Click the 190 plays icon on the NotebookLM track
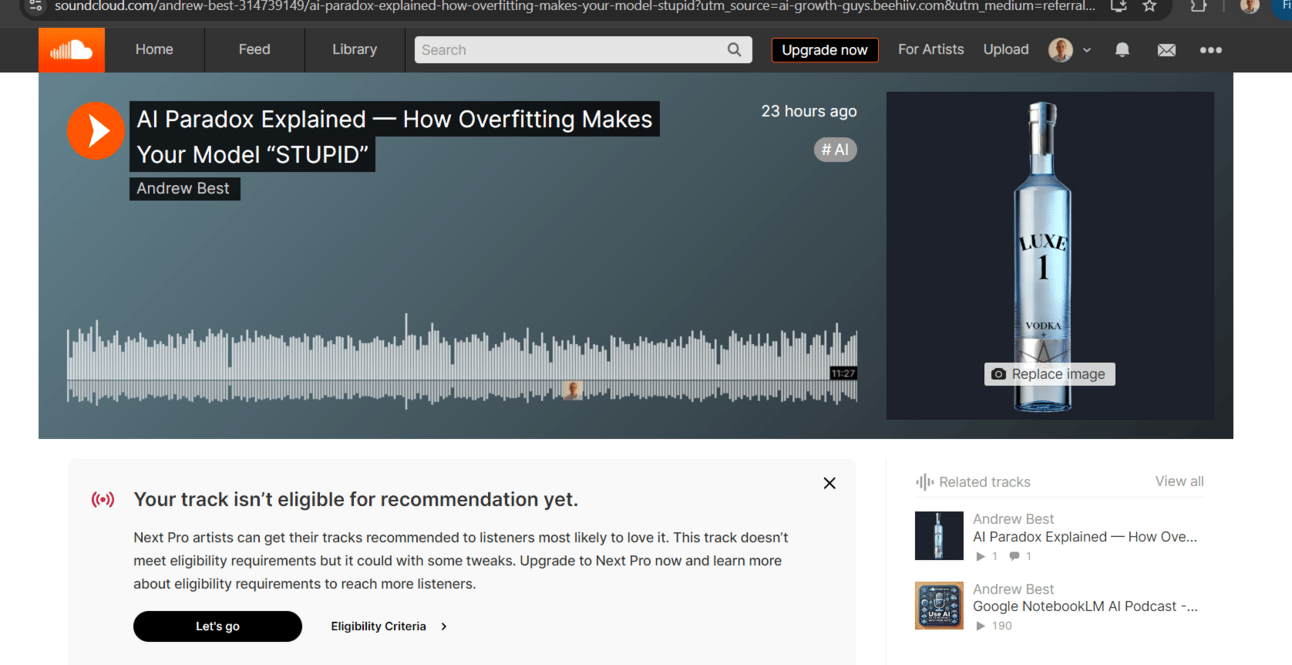This screenshot has height=665, width=1292. tap(980, 626)
